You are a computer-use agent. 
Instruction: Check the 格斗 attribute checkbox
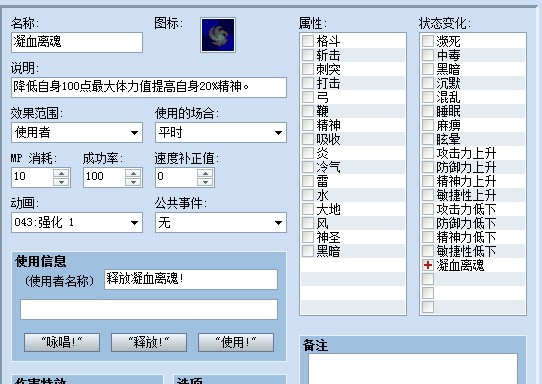[308, 41]
